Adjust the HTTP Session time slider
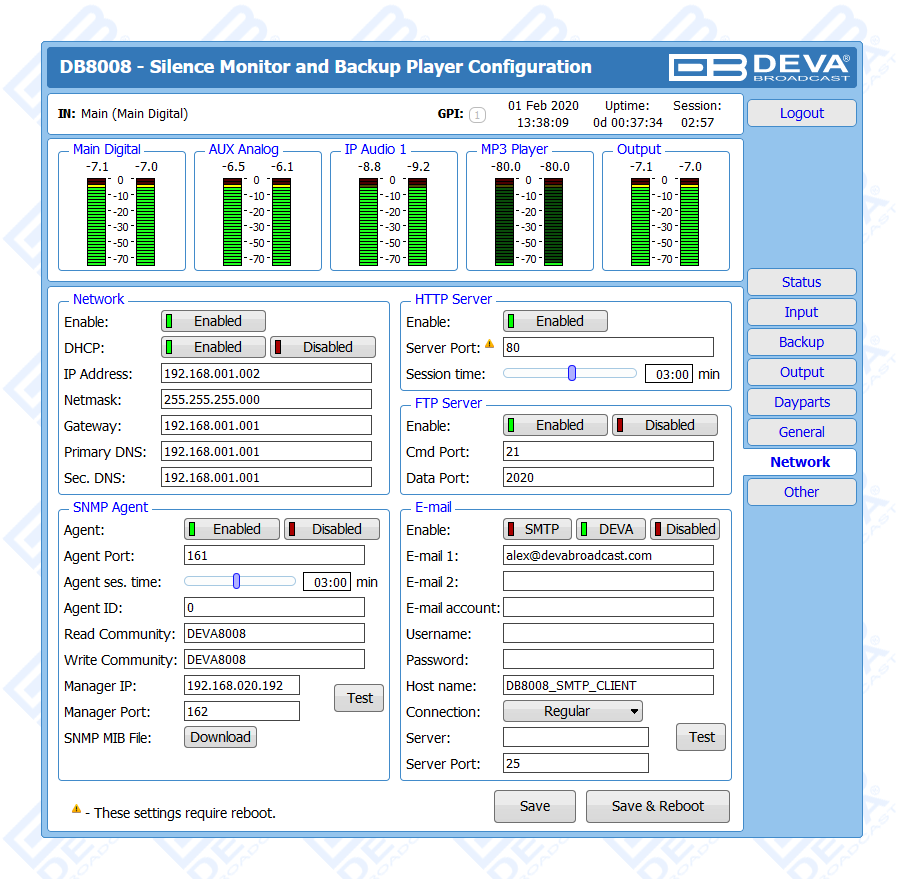The width and height of the screenshot is (904, 879). 572,373
